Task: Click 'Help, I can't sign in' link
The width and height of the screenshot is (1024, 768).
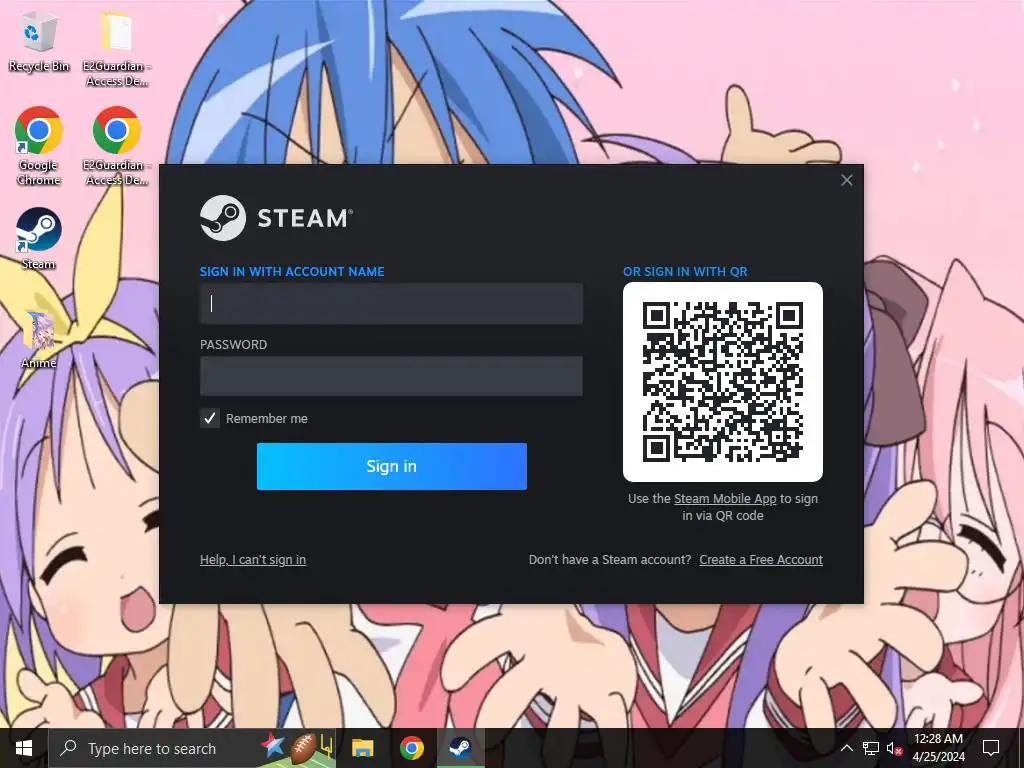Action: (253, 560)
